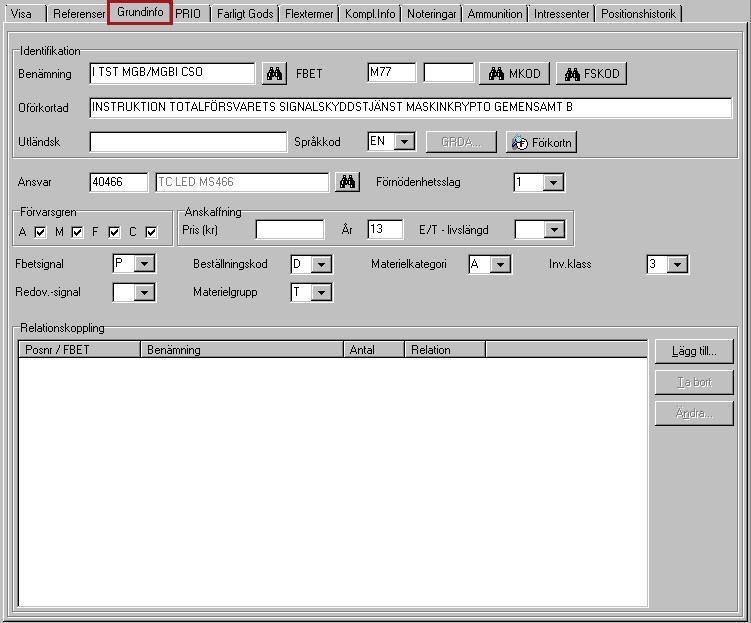Click the Antal column header
751x623 pixels.
(374, 350)
